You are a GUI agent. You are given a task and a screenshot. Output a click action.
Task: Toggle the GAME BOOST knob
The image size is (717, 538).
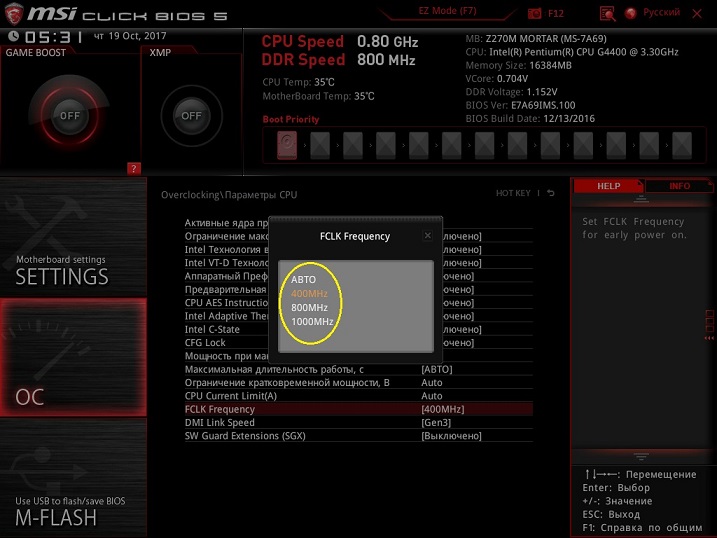click(69, 115)
